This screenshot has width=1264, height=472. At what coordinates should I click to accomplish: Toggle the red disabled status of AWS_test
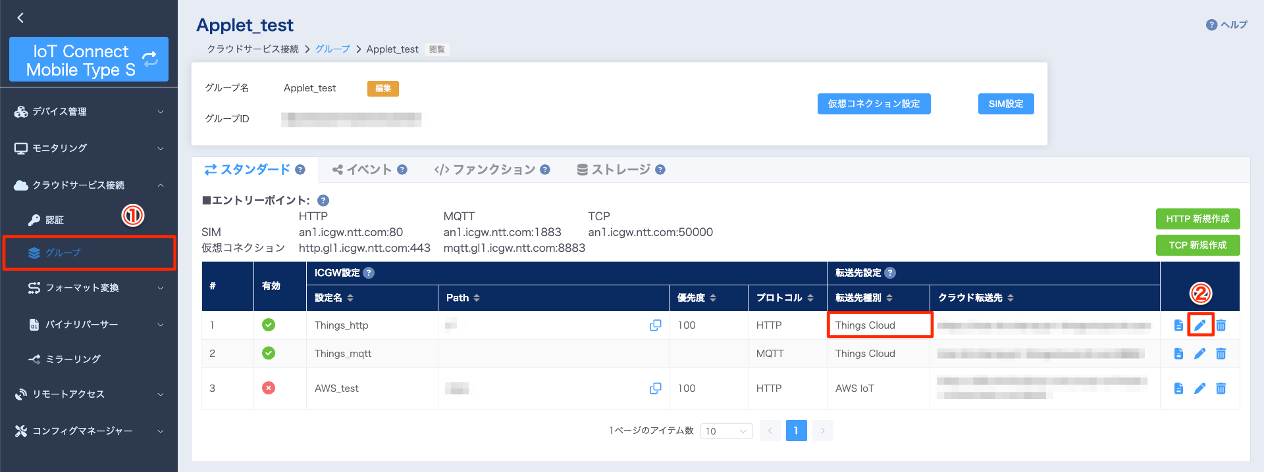[x=268, y=388]
